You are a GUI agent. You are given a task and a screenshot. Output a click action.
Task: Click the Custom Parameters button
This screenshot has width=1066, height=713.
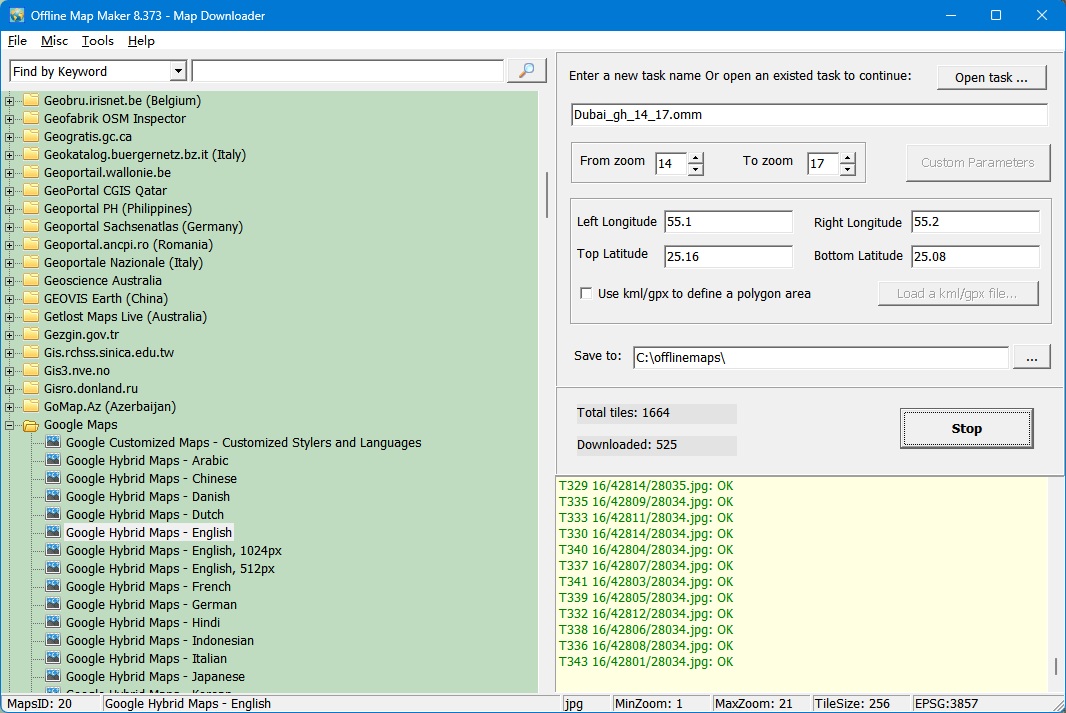coord(978,162)
